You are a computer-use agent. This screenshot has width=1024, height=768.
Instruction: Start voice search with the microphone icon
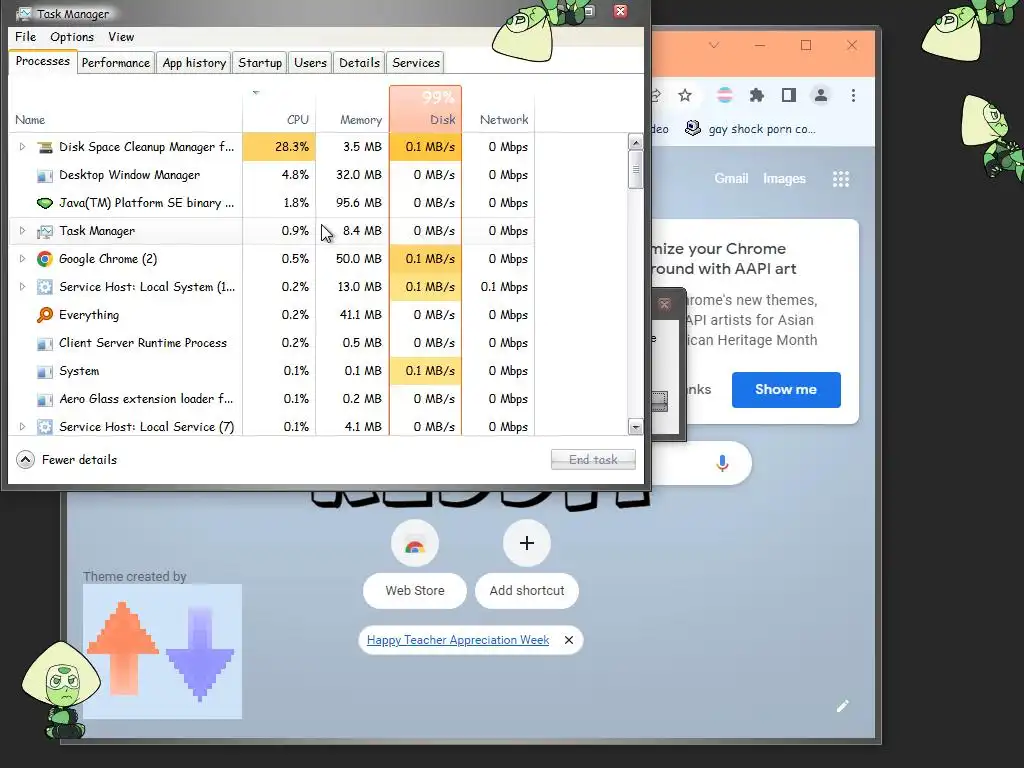point(722,463)
